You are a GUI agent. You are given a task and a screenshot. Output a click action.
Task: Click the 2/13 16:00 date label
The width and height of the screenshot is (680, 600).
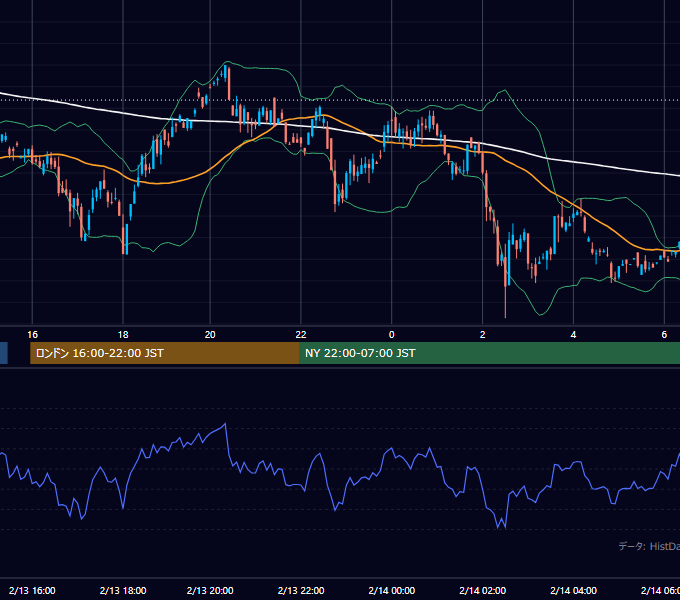[32, 590]
